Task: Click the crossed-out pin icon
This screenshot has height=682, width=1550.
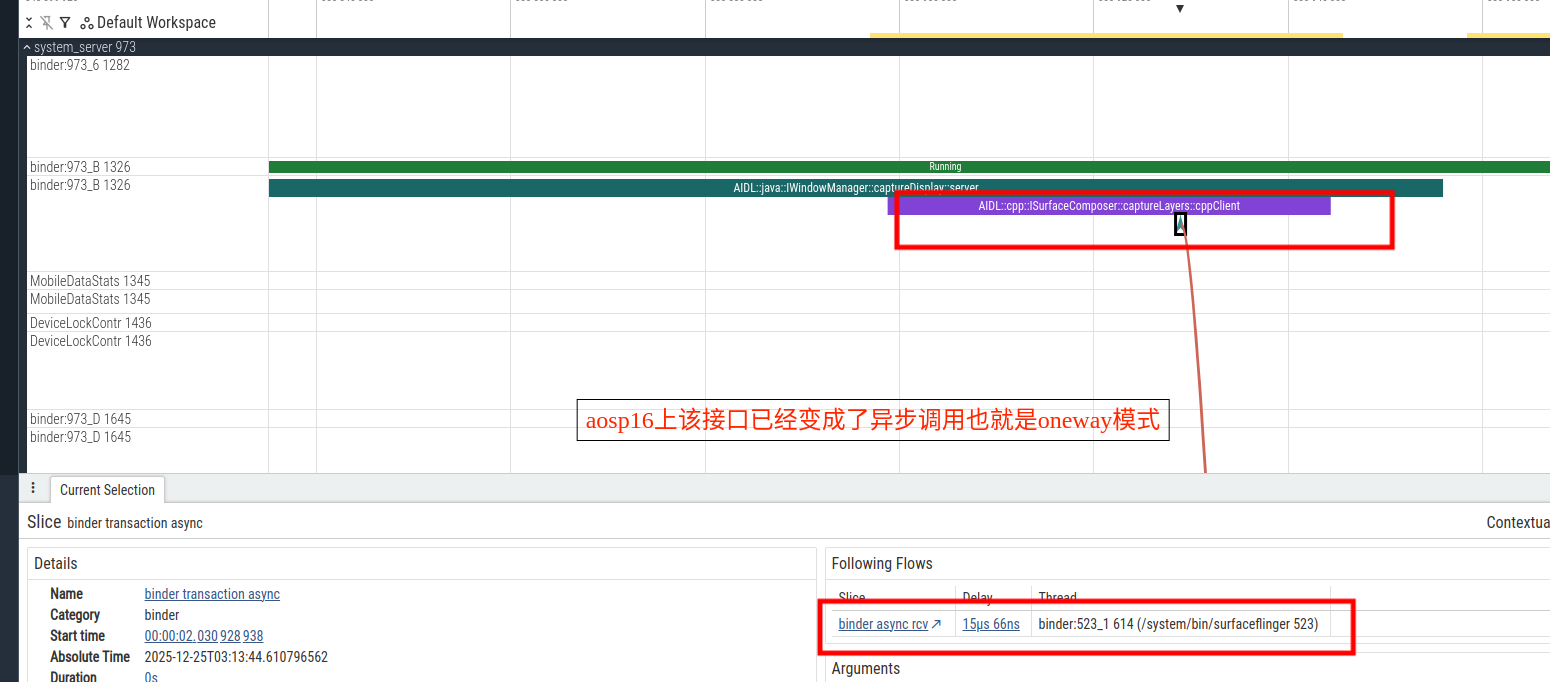Action: [46, 22]
